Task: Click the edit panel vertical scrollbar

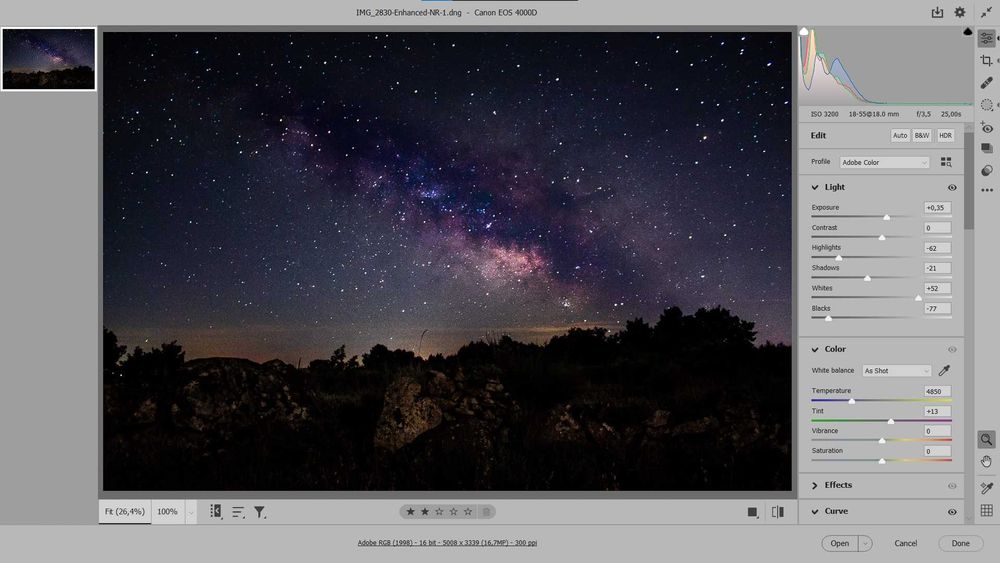Action: pos(968,181)
